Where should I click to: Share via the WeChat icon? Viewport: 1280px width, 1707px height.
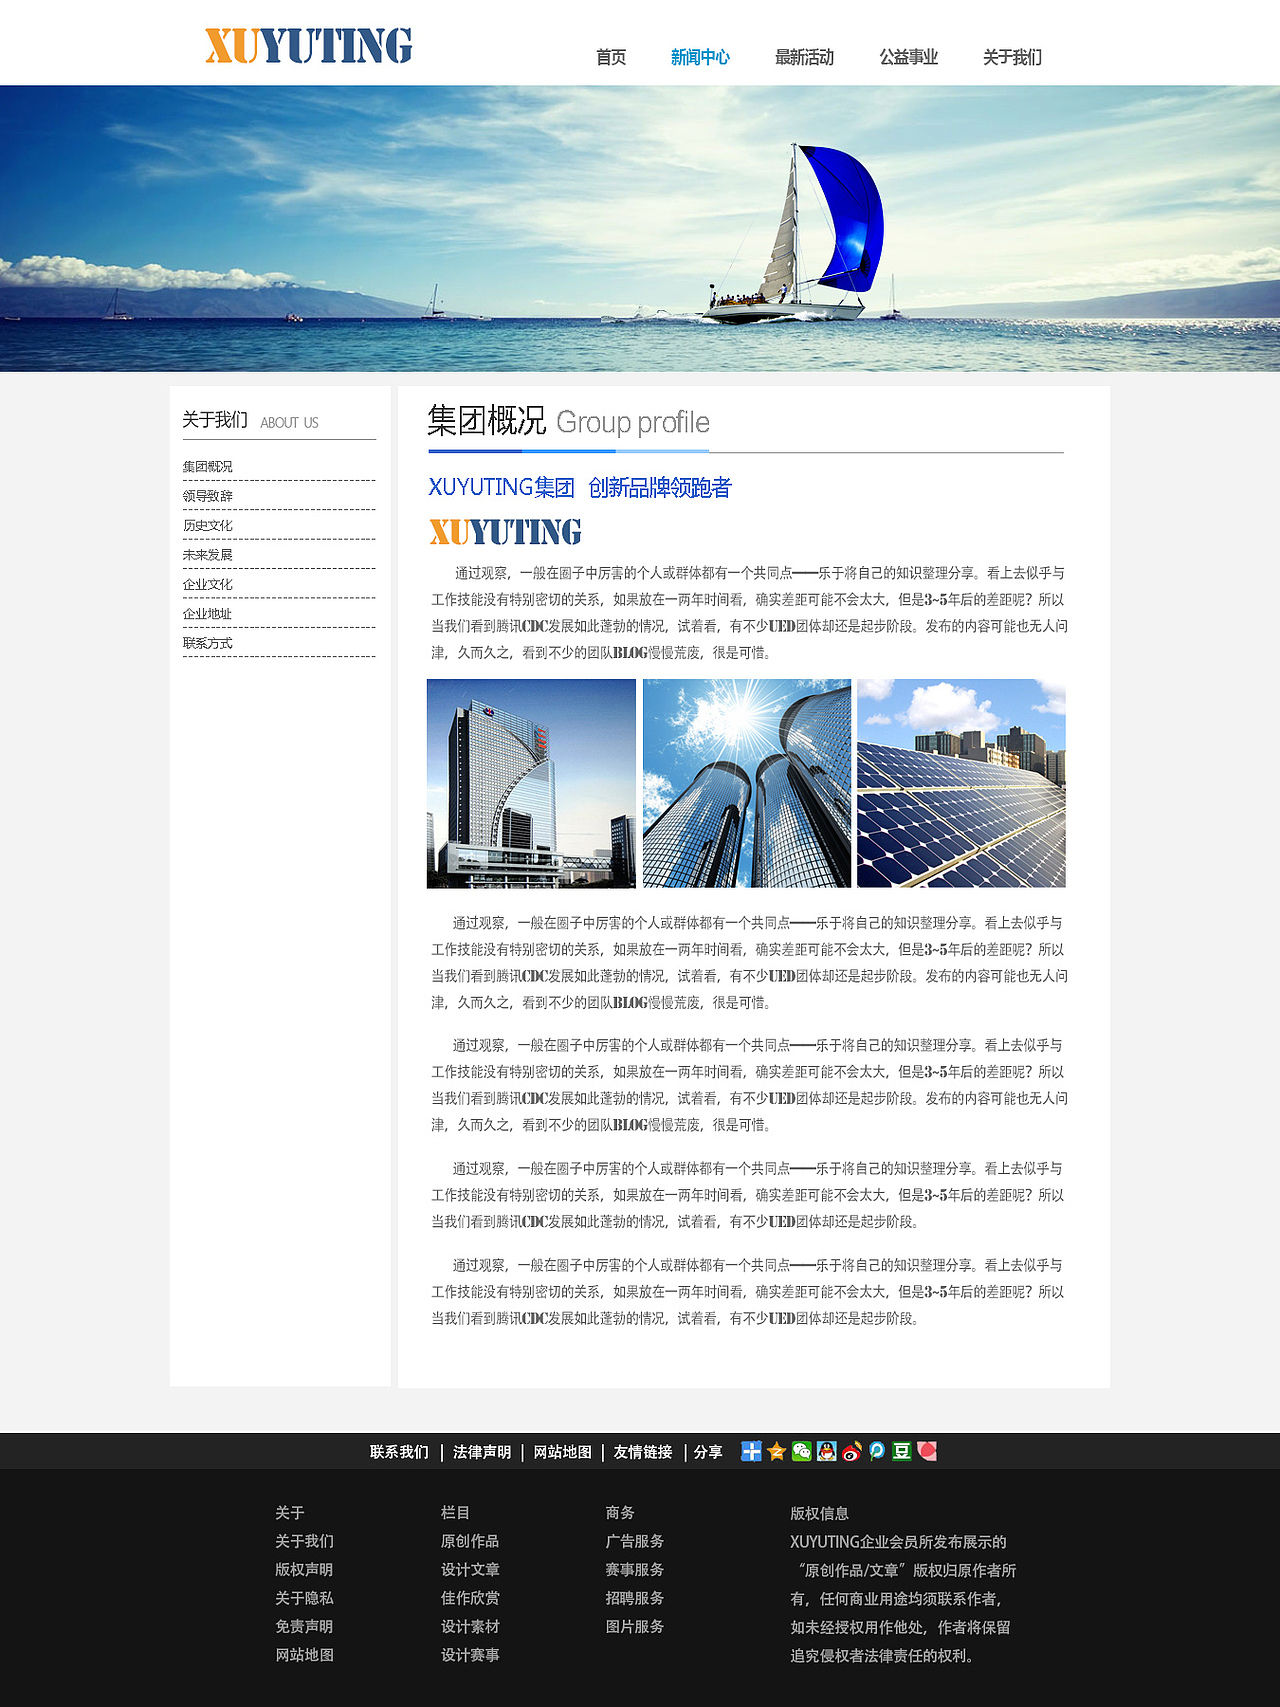tap(801, 1451)
